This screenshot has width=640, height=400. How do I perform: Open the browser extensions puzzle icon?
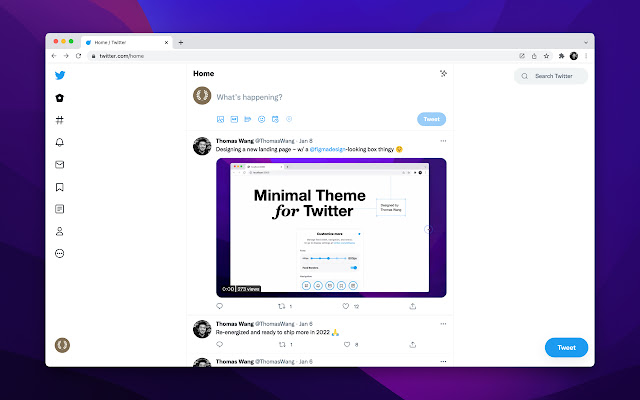561,56
